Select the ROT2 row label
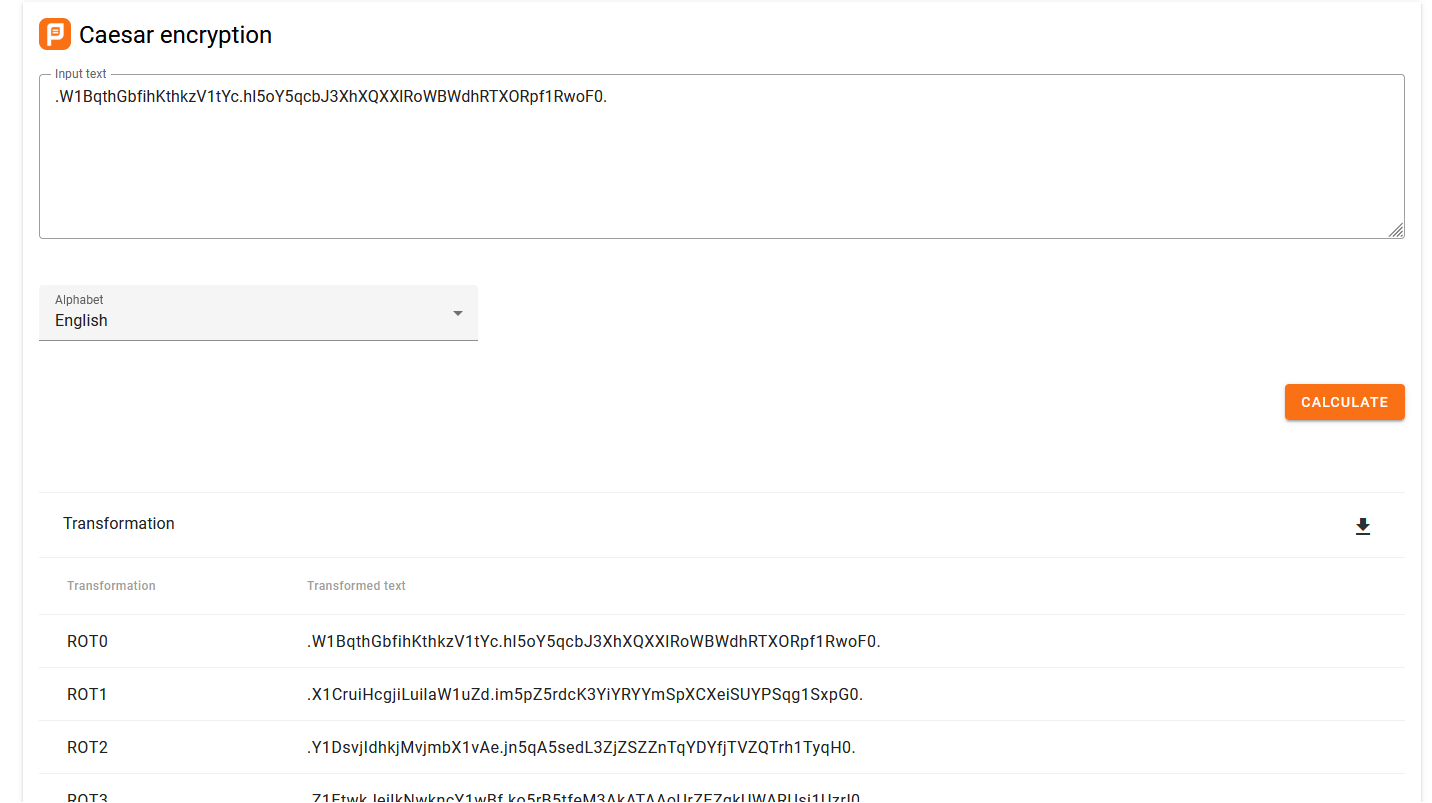Screen dimensions: 1432x803 coord(87,747)
